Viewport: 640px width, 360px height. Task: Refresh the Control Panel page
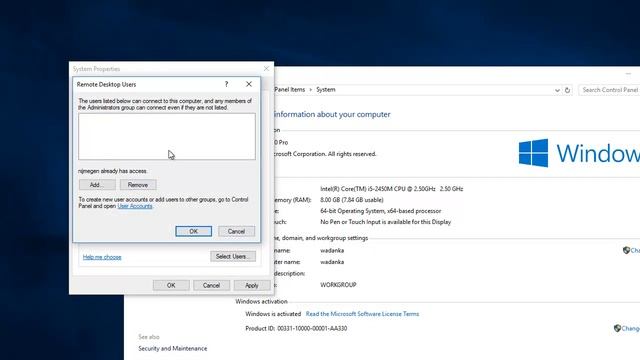pyautogui.click(x=567, y=90)
